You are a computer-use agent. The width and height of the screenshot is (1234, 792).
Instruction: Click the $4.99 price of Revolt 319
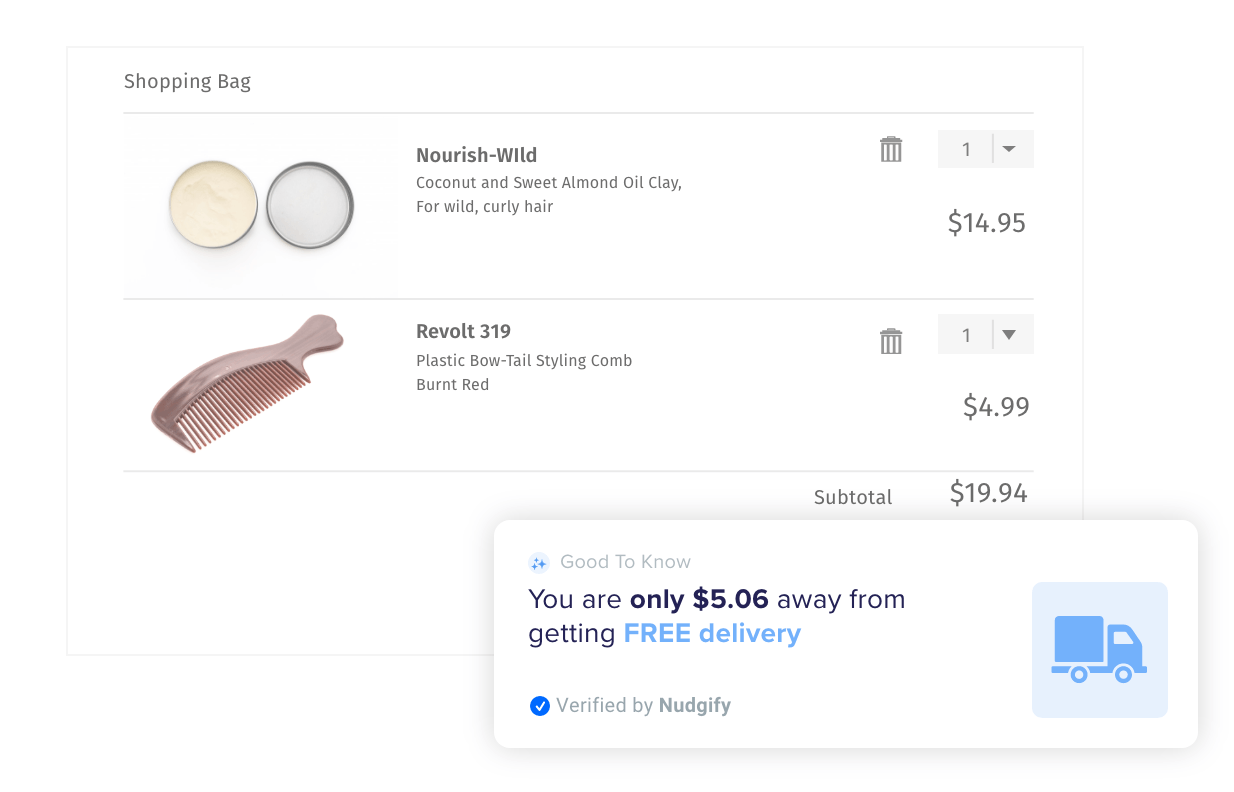tap(995, 406)
